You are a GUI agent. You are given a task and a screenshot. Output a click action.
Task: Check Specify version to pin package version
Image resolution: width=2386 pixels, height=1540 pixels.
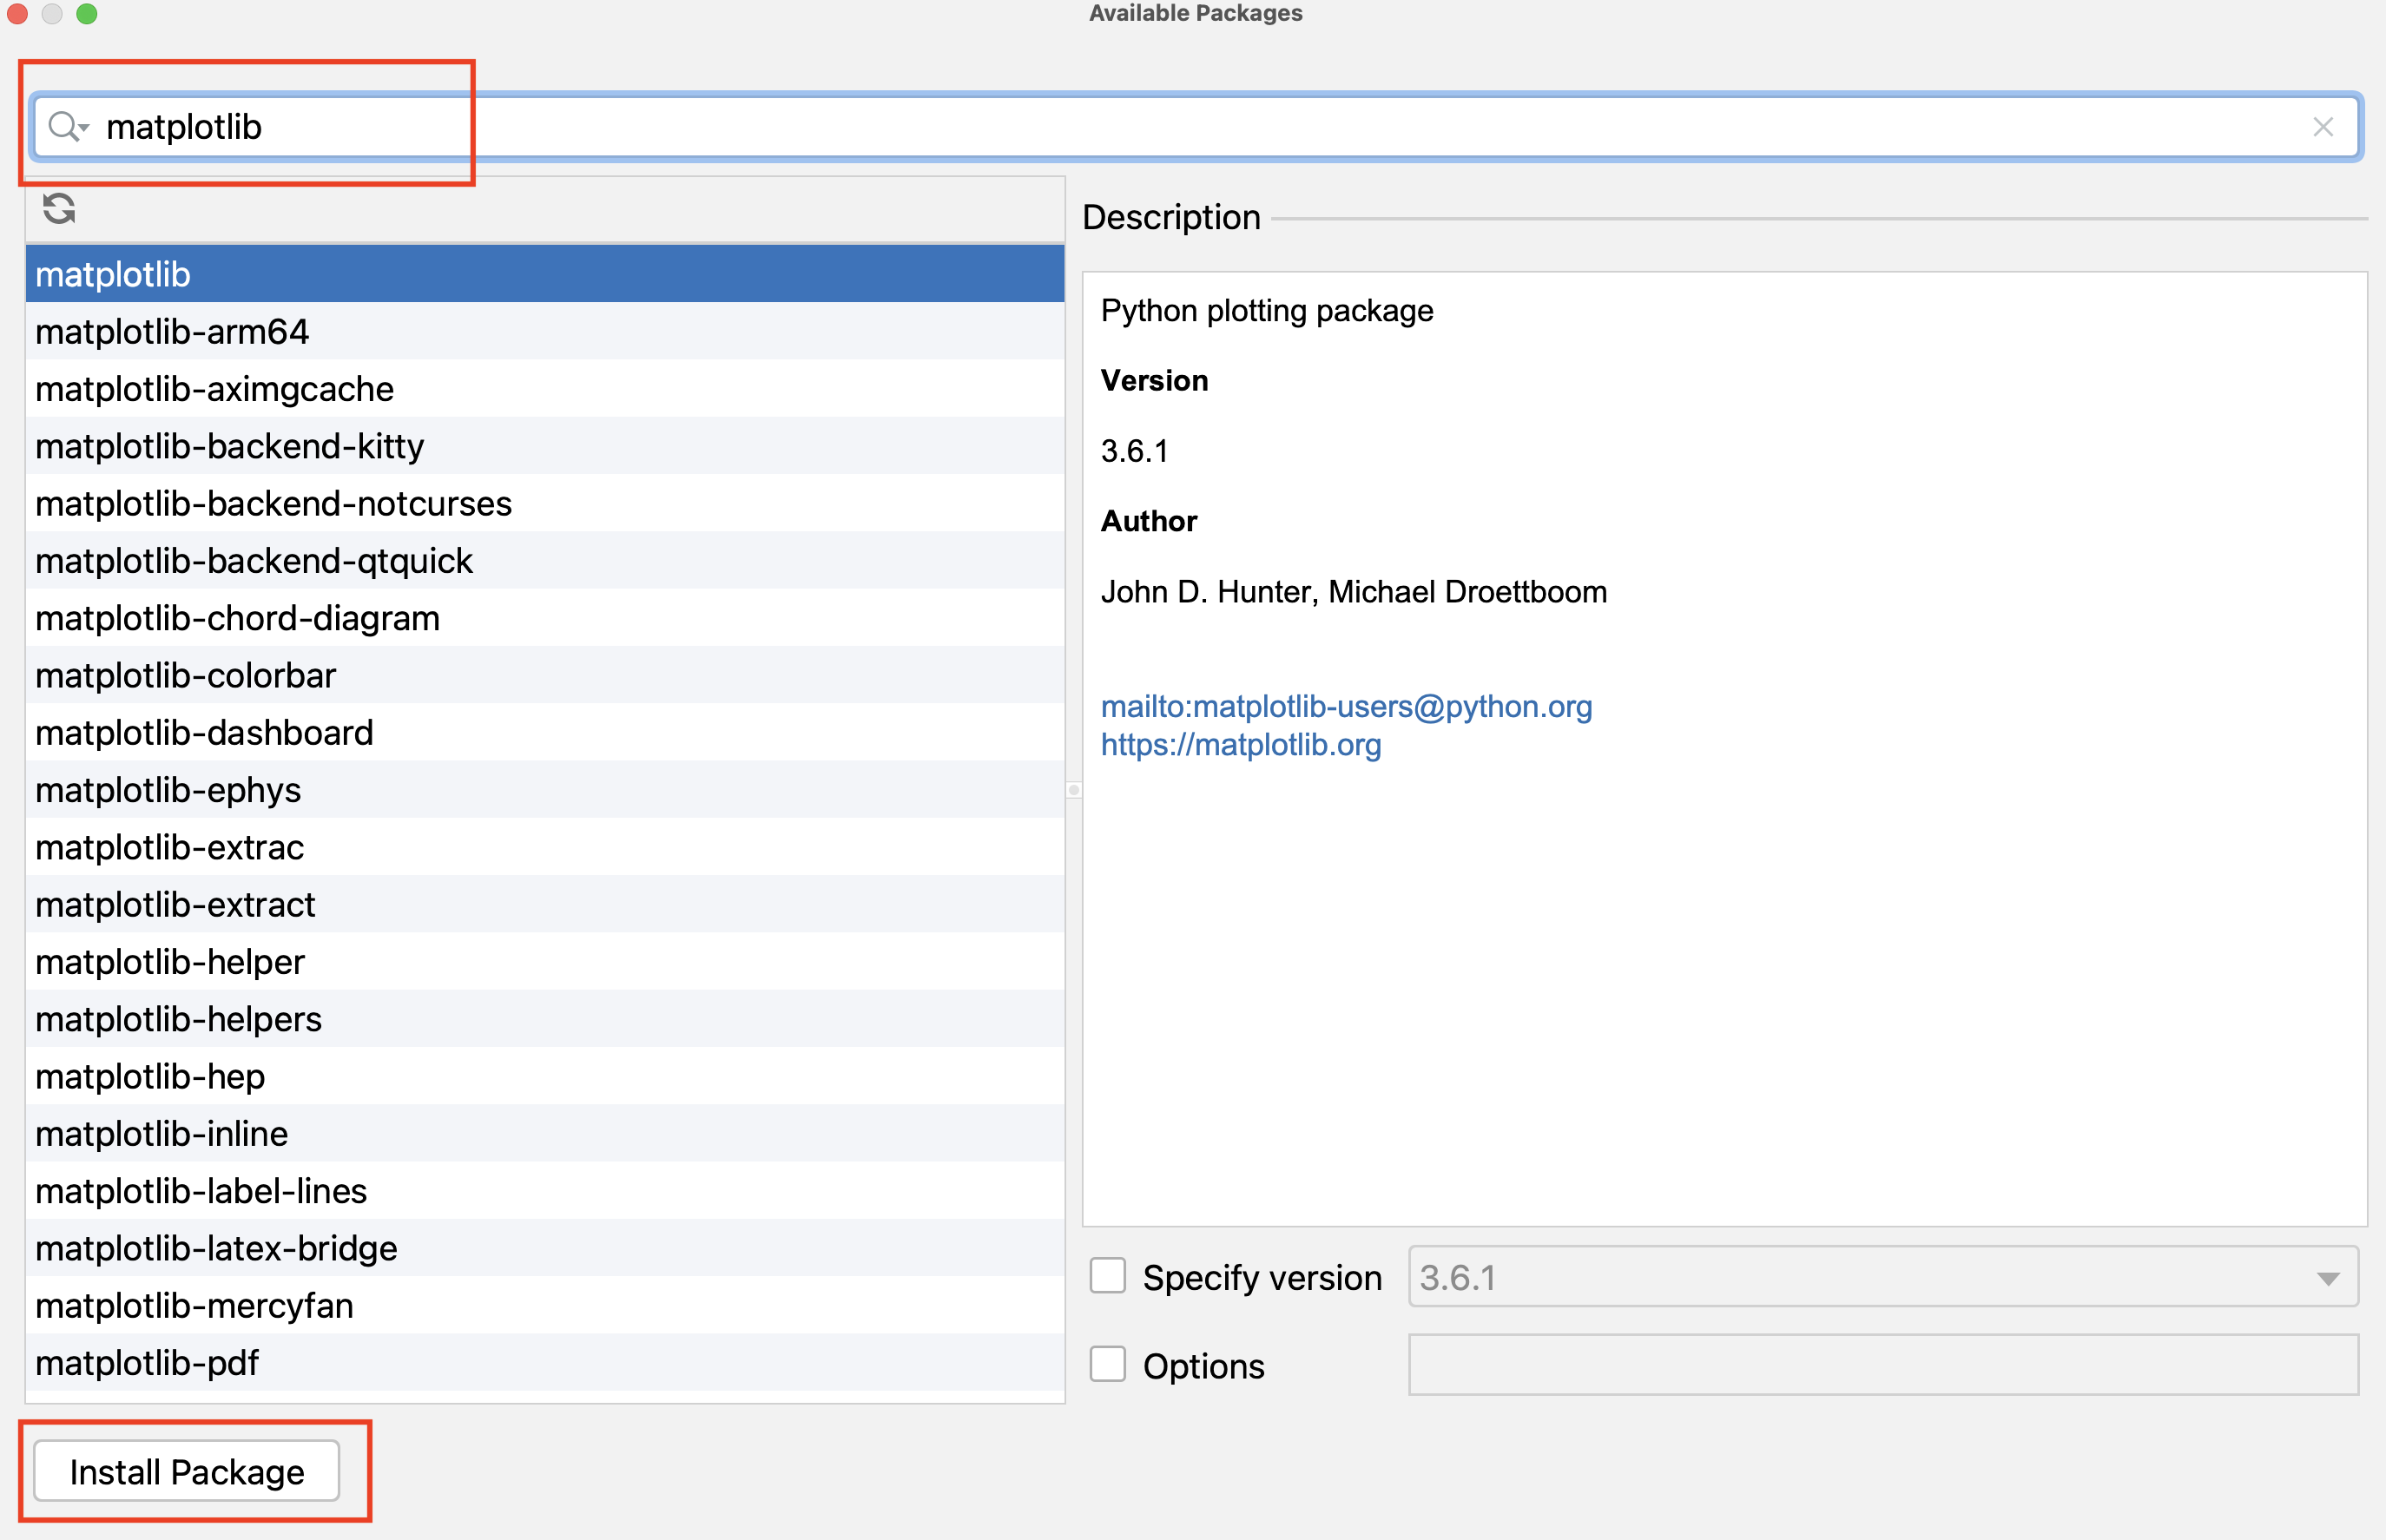(1108, 1276)
